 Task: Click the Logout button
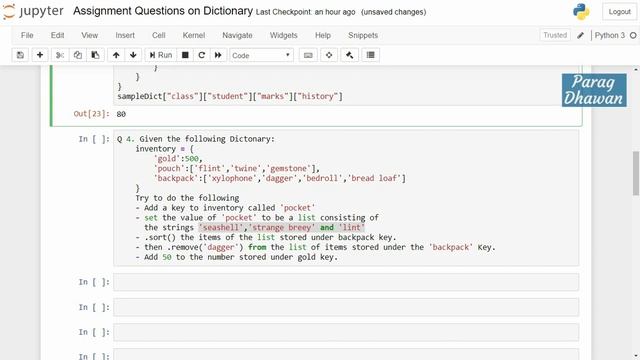620,12
